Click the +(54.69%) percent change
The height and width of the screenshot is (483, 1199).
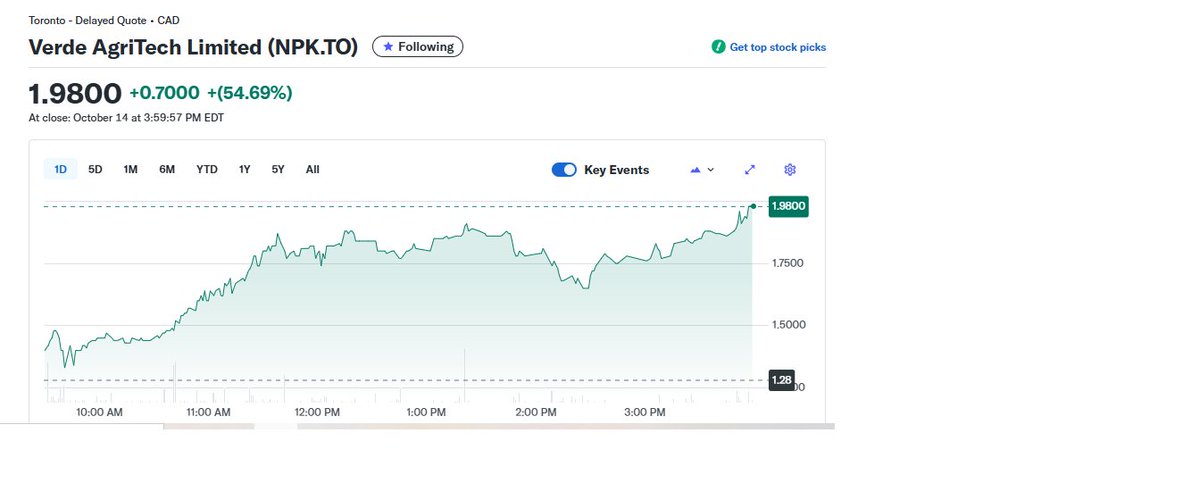point(250,93)
